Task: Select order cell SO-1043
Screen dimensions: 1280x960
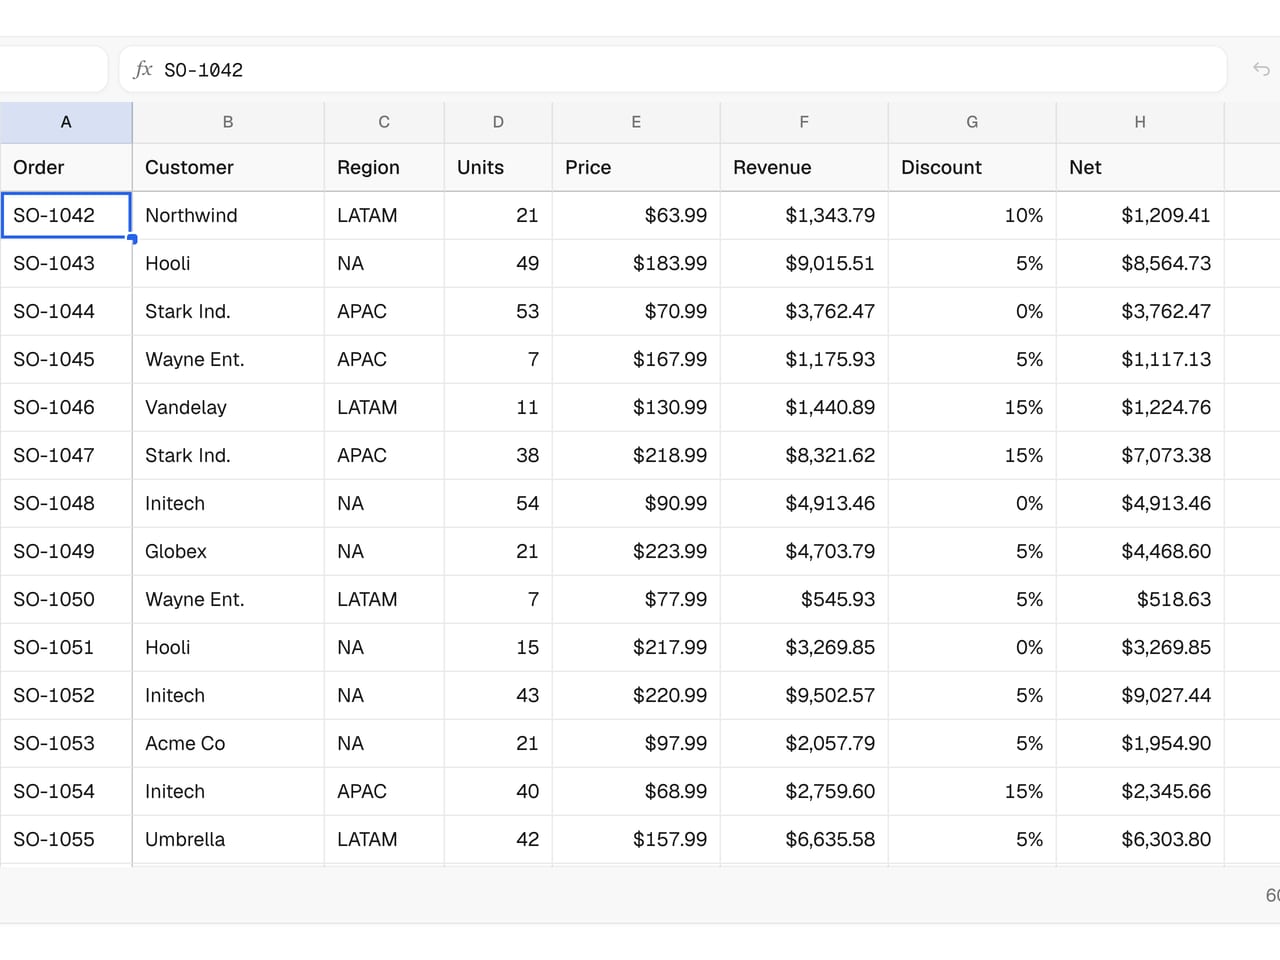Action: (x=66, y=263)
